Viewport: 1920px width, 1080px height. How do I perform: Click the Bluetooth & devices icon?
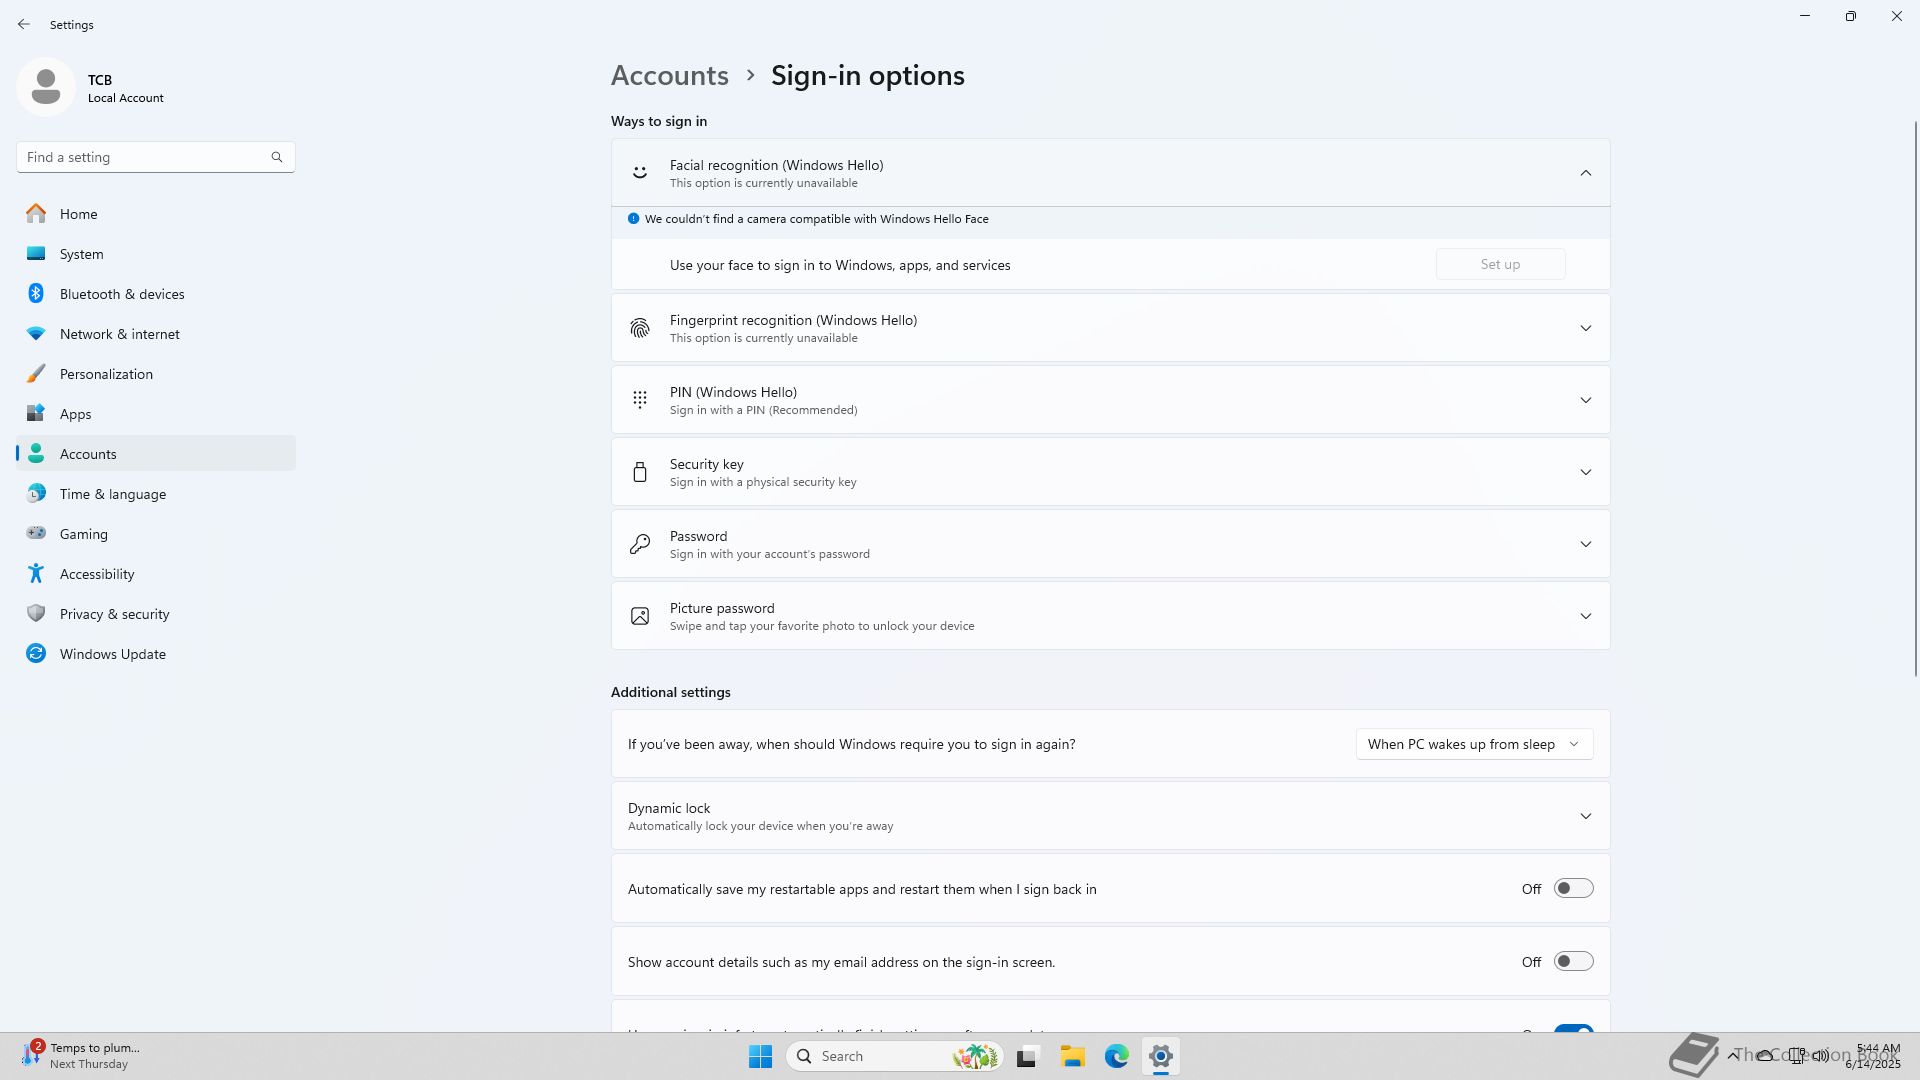click(36, 294)
